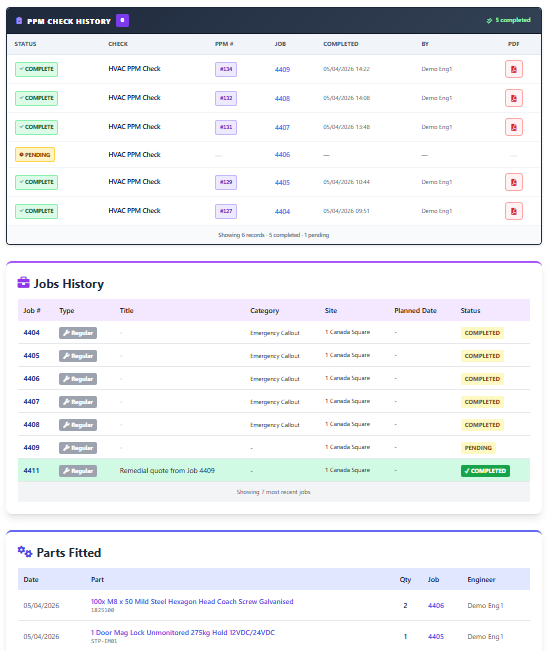550x651 pixels.
Task: Click HVAC PPM Check name in job 4406 row
Action: pos(134,155)
